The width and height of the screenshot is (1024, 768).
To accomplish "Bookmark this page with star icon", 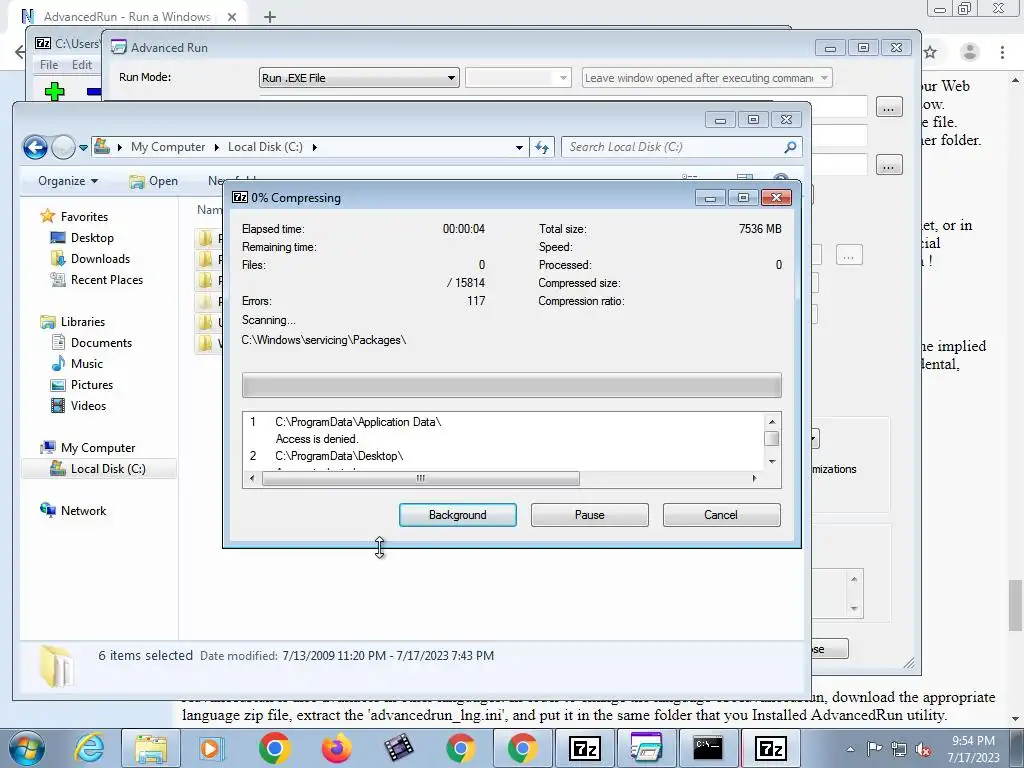I will (931, 52).
